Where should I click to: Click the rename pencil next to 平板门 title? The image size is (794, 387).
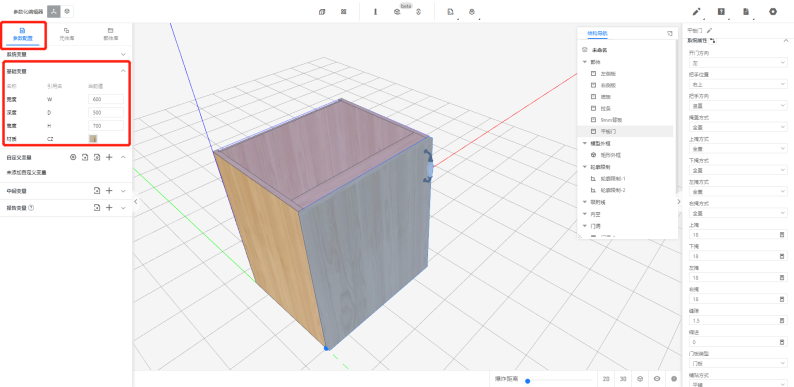[709, 30]
